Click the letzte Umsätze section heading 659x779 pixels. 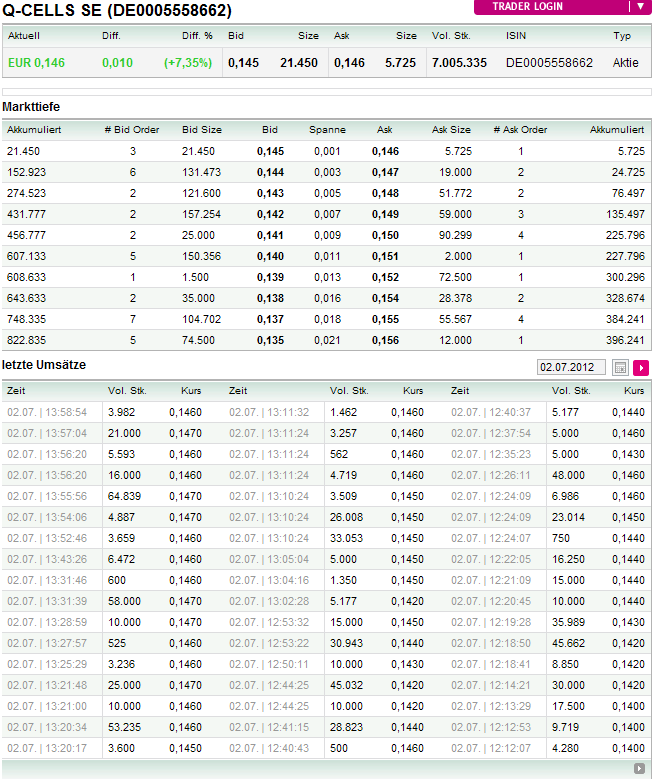tap(44, 366)
